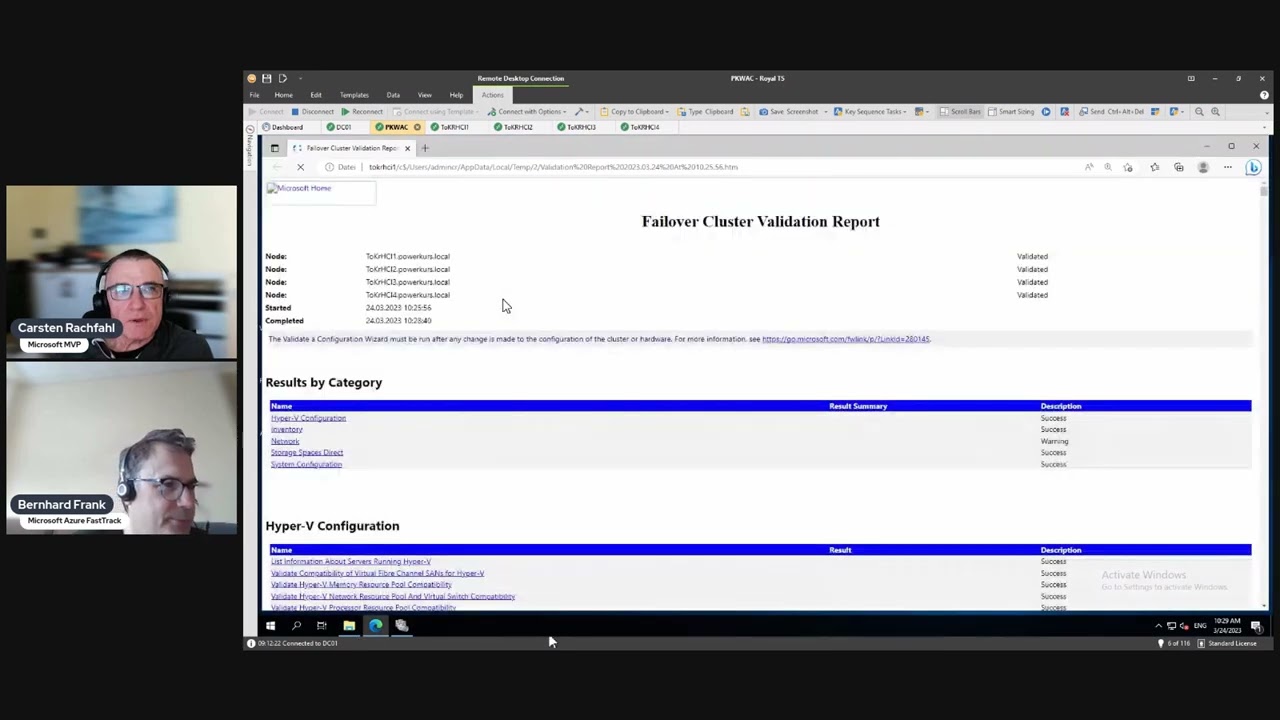
Task: Open the Hyper-V Configuration category link
Action: click(x=308, y=418)
